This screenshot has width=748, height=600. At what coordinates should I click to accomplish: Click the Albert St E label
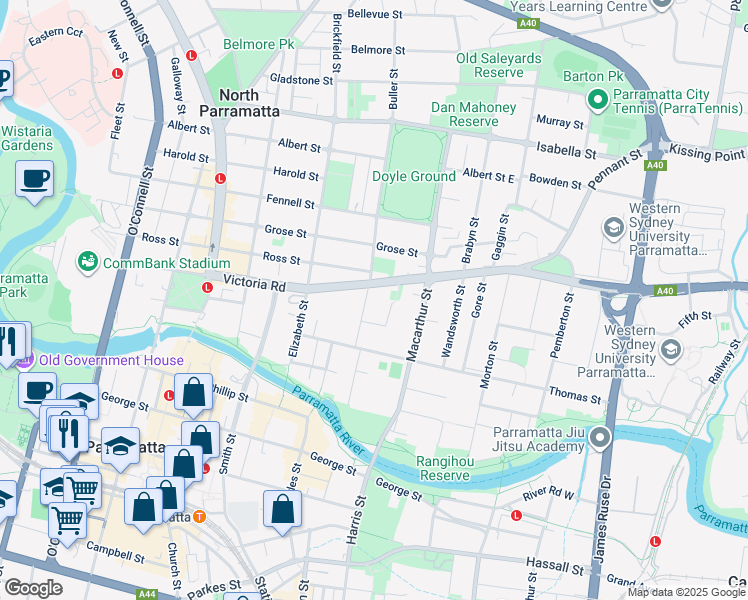(x=488, y=176)
